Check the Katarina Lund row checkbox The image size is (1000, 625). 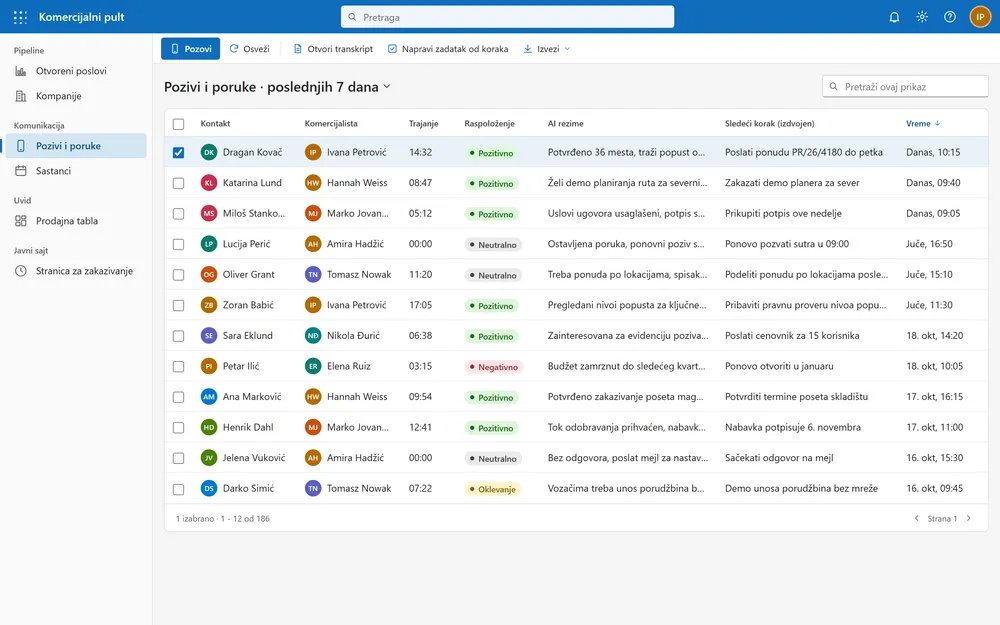[x=179, y=183]
